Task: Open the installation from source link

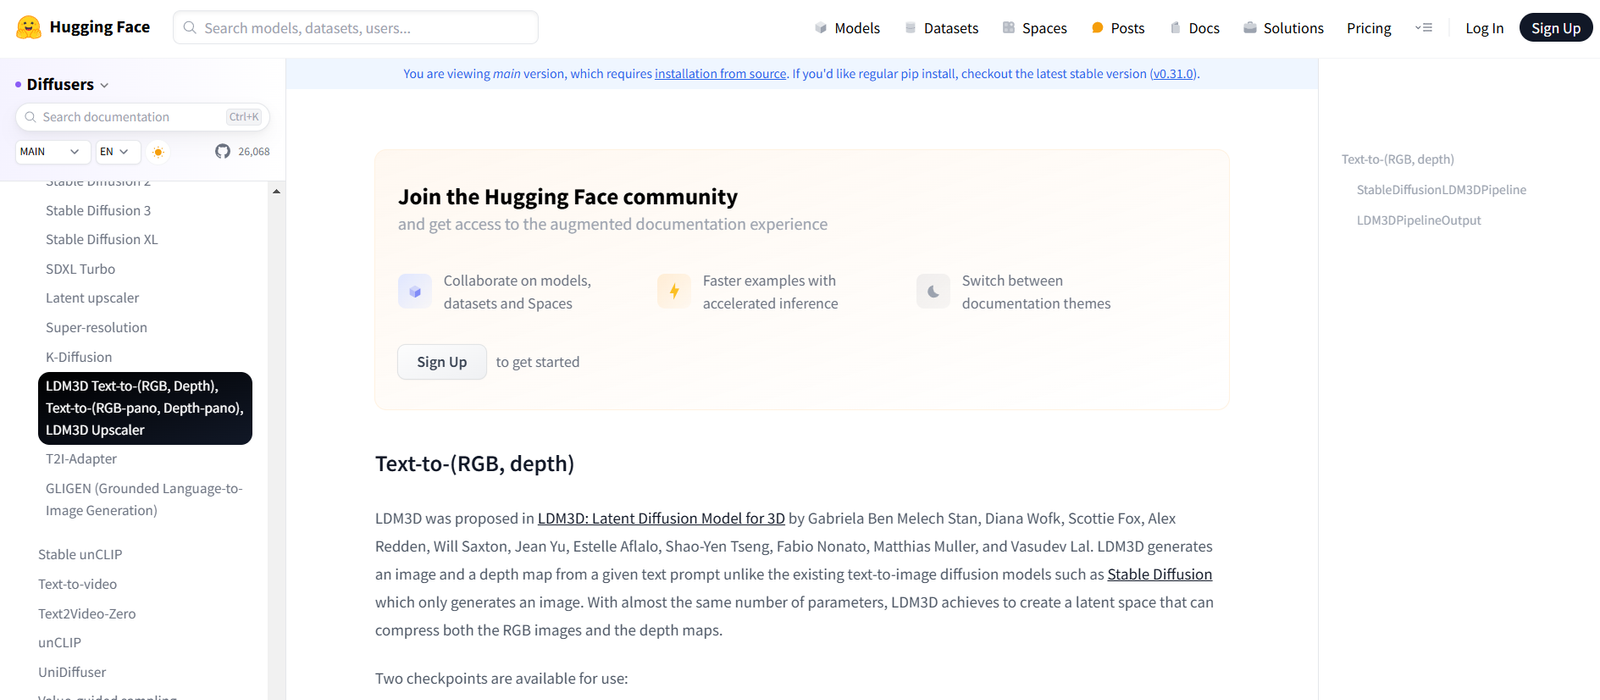Action: coord(720,74)
